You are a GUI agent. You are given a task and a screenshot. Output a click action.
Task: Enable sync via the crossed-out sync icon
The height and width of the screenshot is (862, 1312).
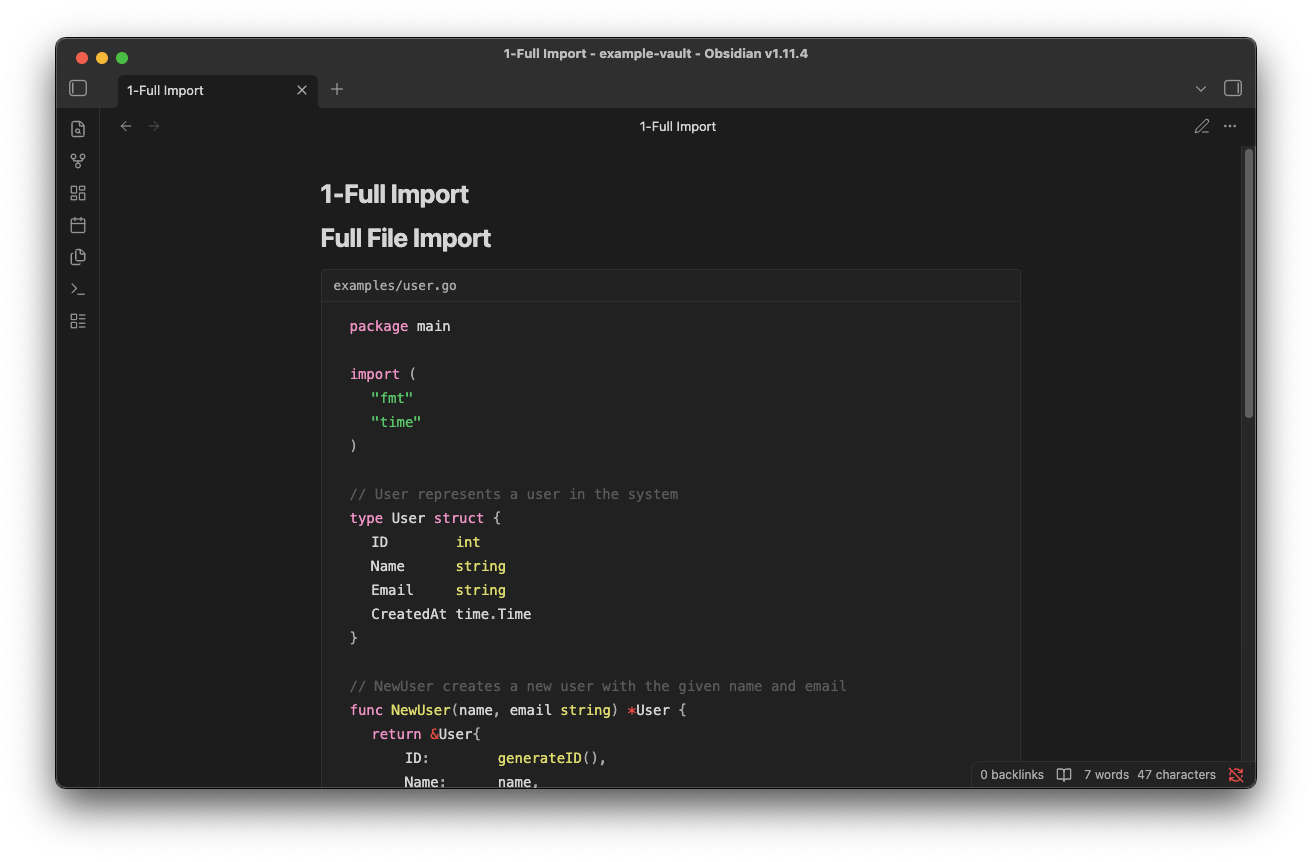click(1236, 774)
